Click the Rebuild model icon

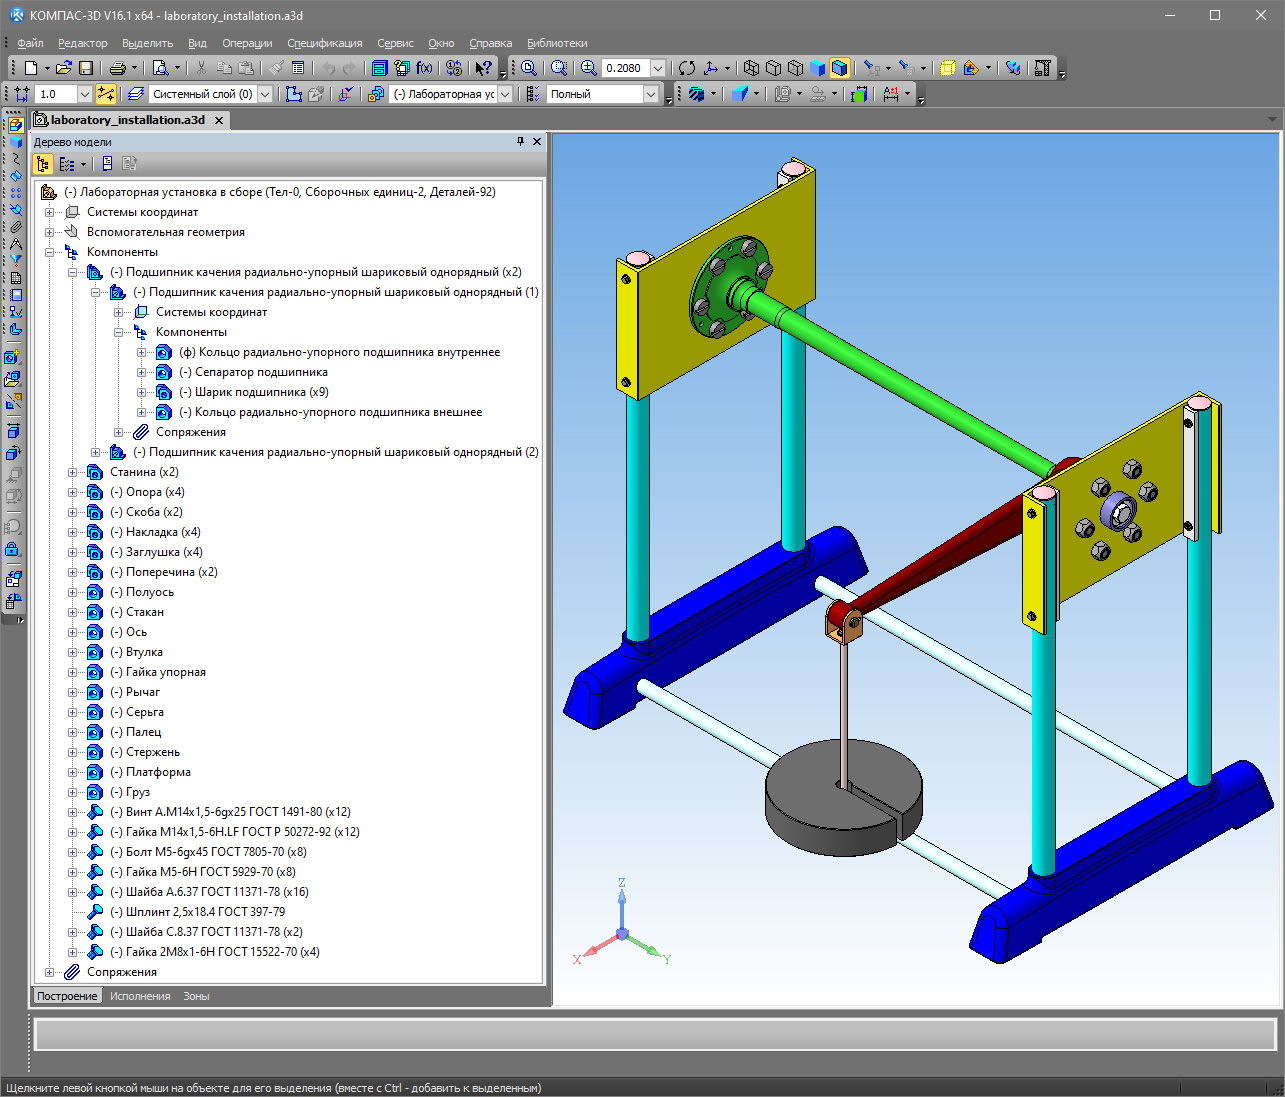pos(454,68)
